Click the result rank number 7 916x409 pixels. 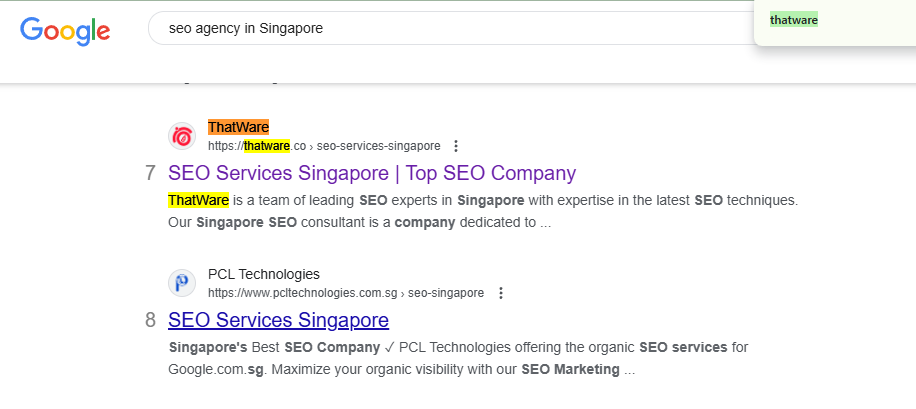pyautogui.click(x=150, y=174)
